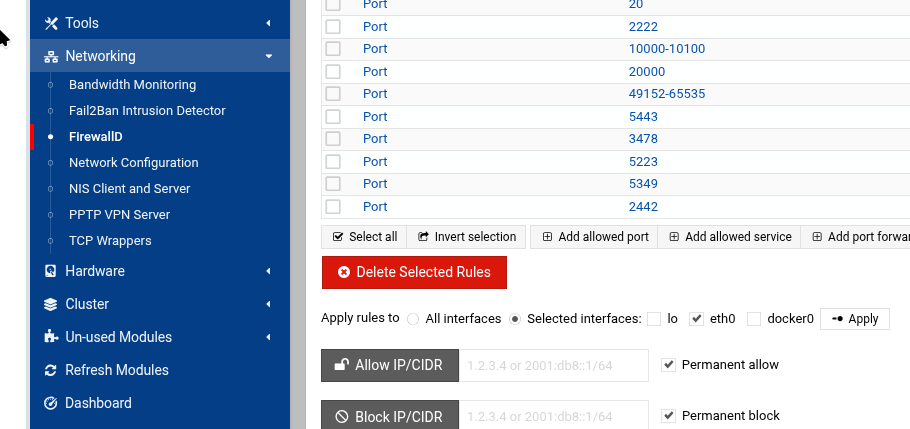Click the Networking section icon
Screen dimensions: 910x429
[x=51, y=57]
